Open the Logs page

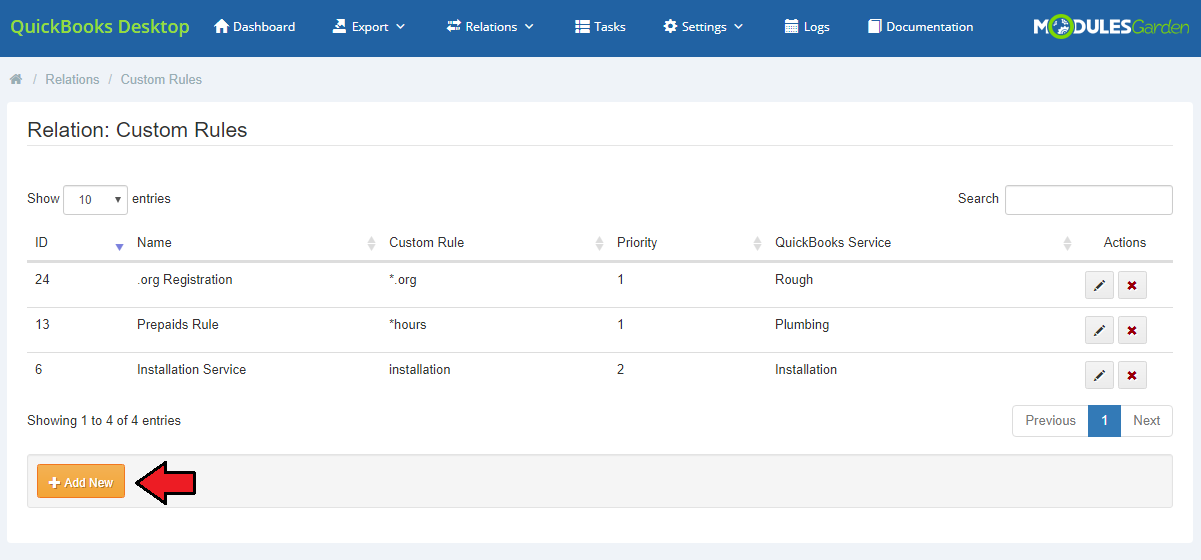[807, 27]
